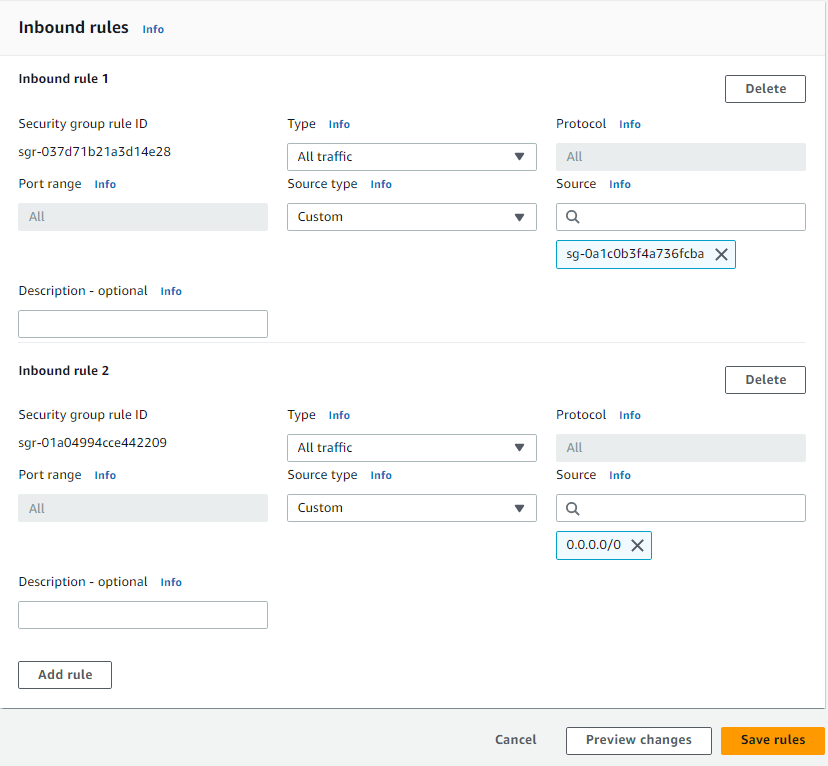Open the Source type dropdown for rule 1
This screenshot has height=766, width=828.
pos(411,217)
